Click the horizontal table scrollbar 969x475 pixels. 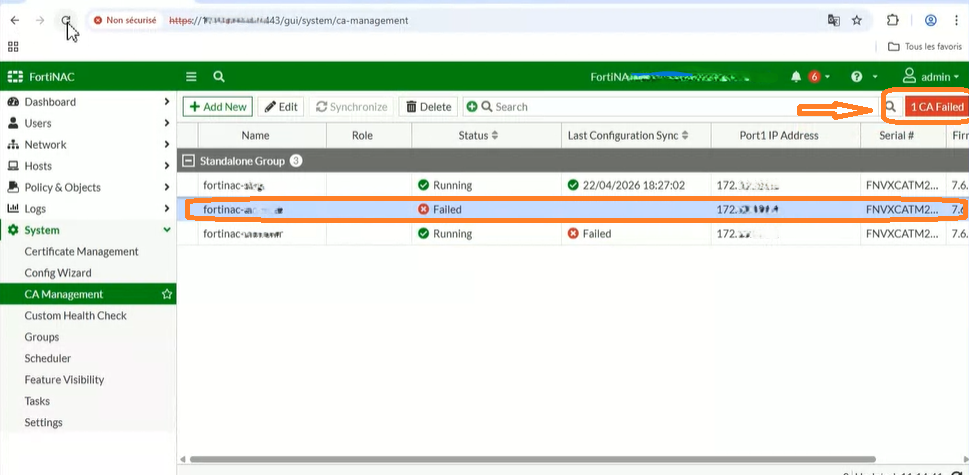[533, 459]
